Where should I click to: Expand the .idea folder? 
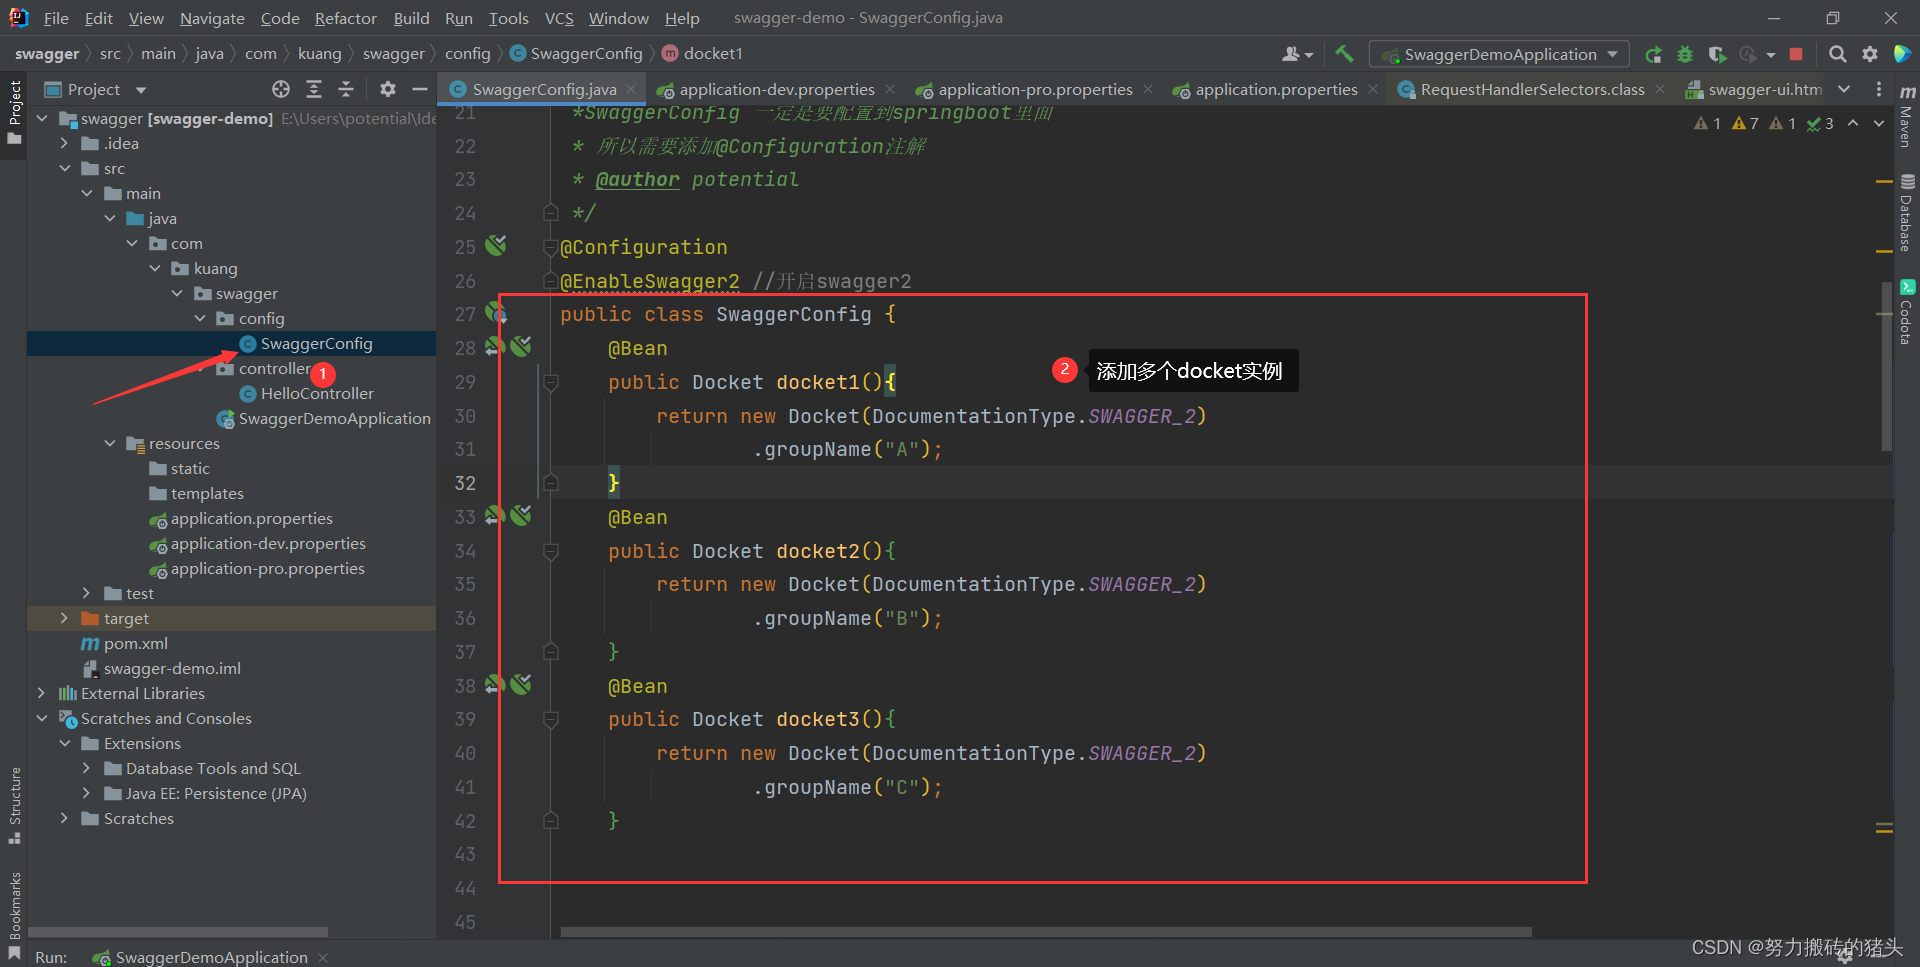[65, 143]
